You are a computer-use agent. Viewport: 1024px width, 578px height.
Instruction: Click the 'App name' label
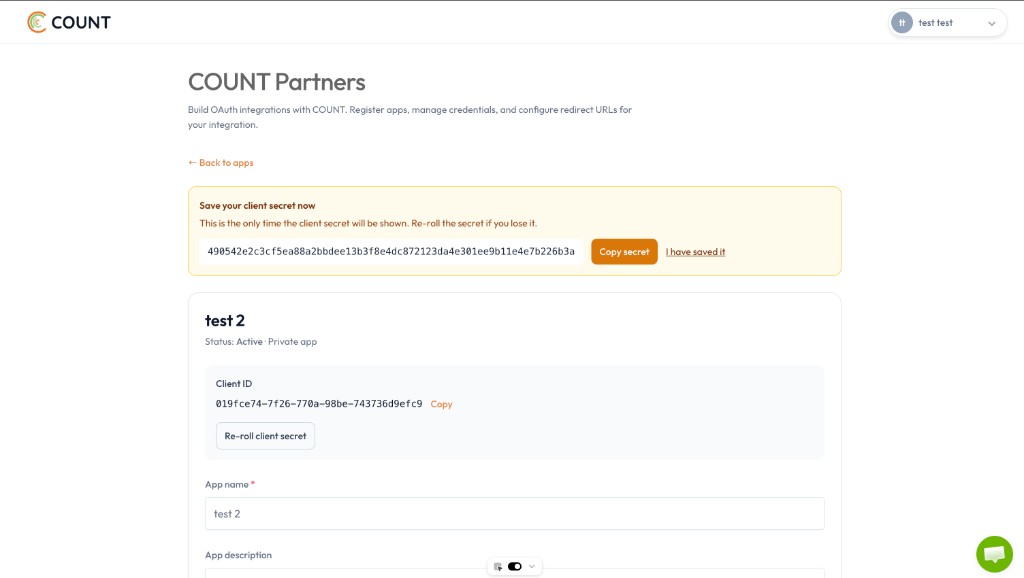pyautogui.click(x=227, y=485)
